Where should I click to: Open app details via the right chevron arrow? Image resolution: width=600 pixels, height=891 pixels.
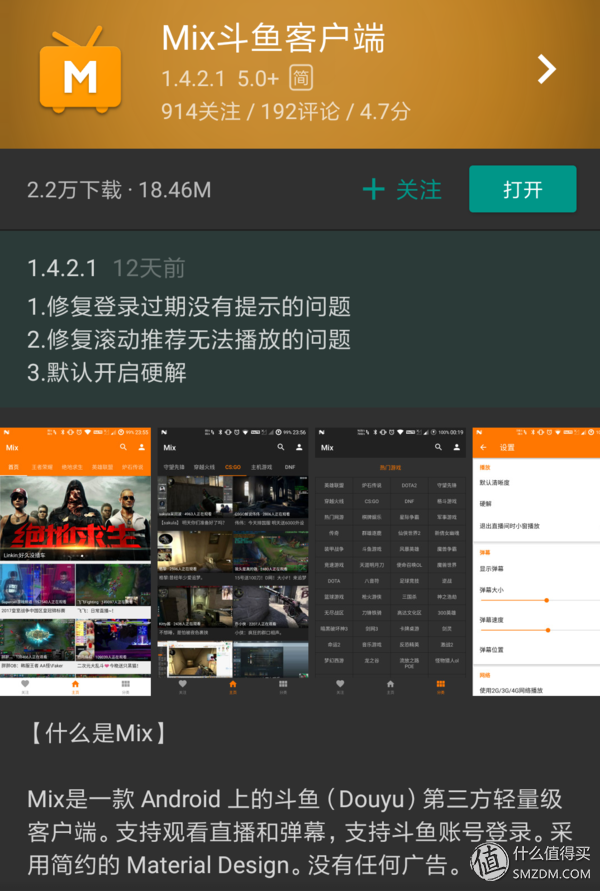pos(547,69)
